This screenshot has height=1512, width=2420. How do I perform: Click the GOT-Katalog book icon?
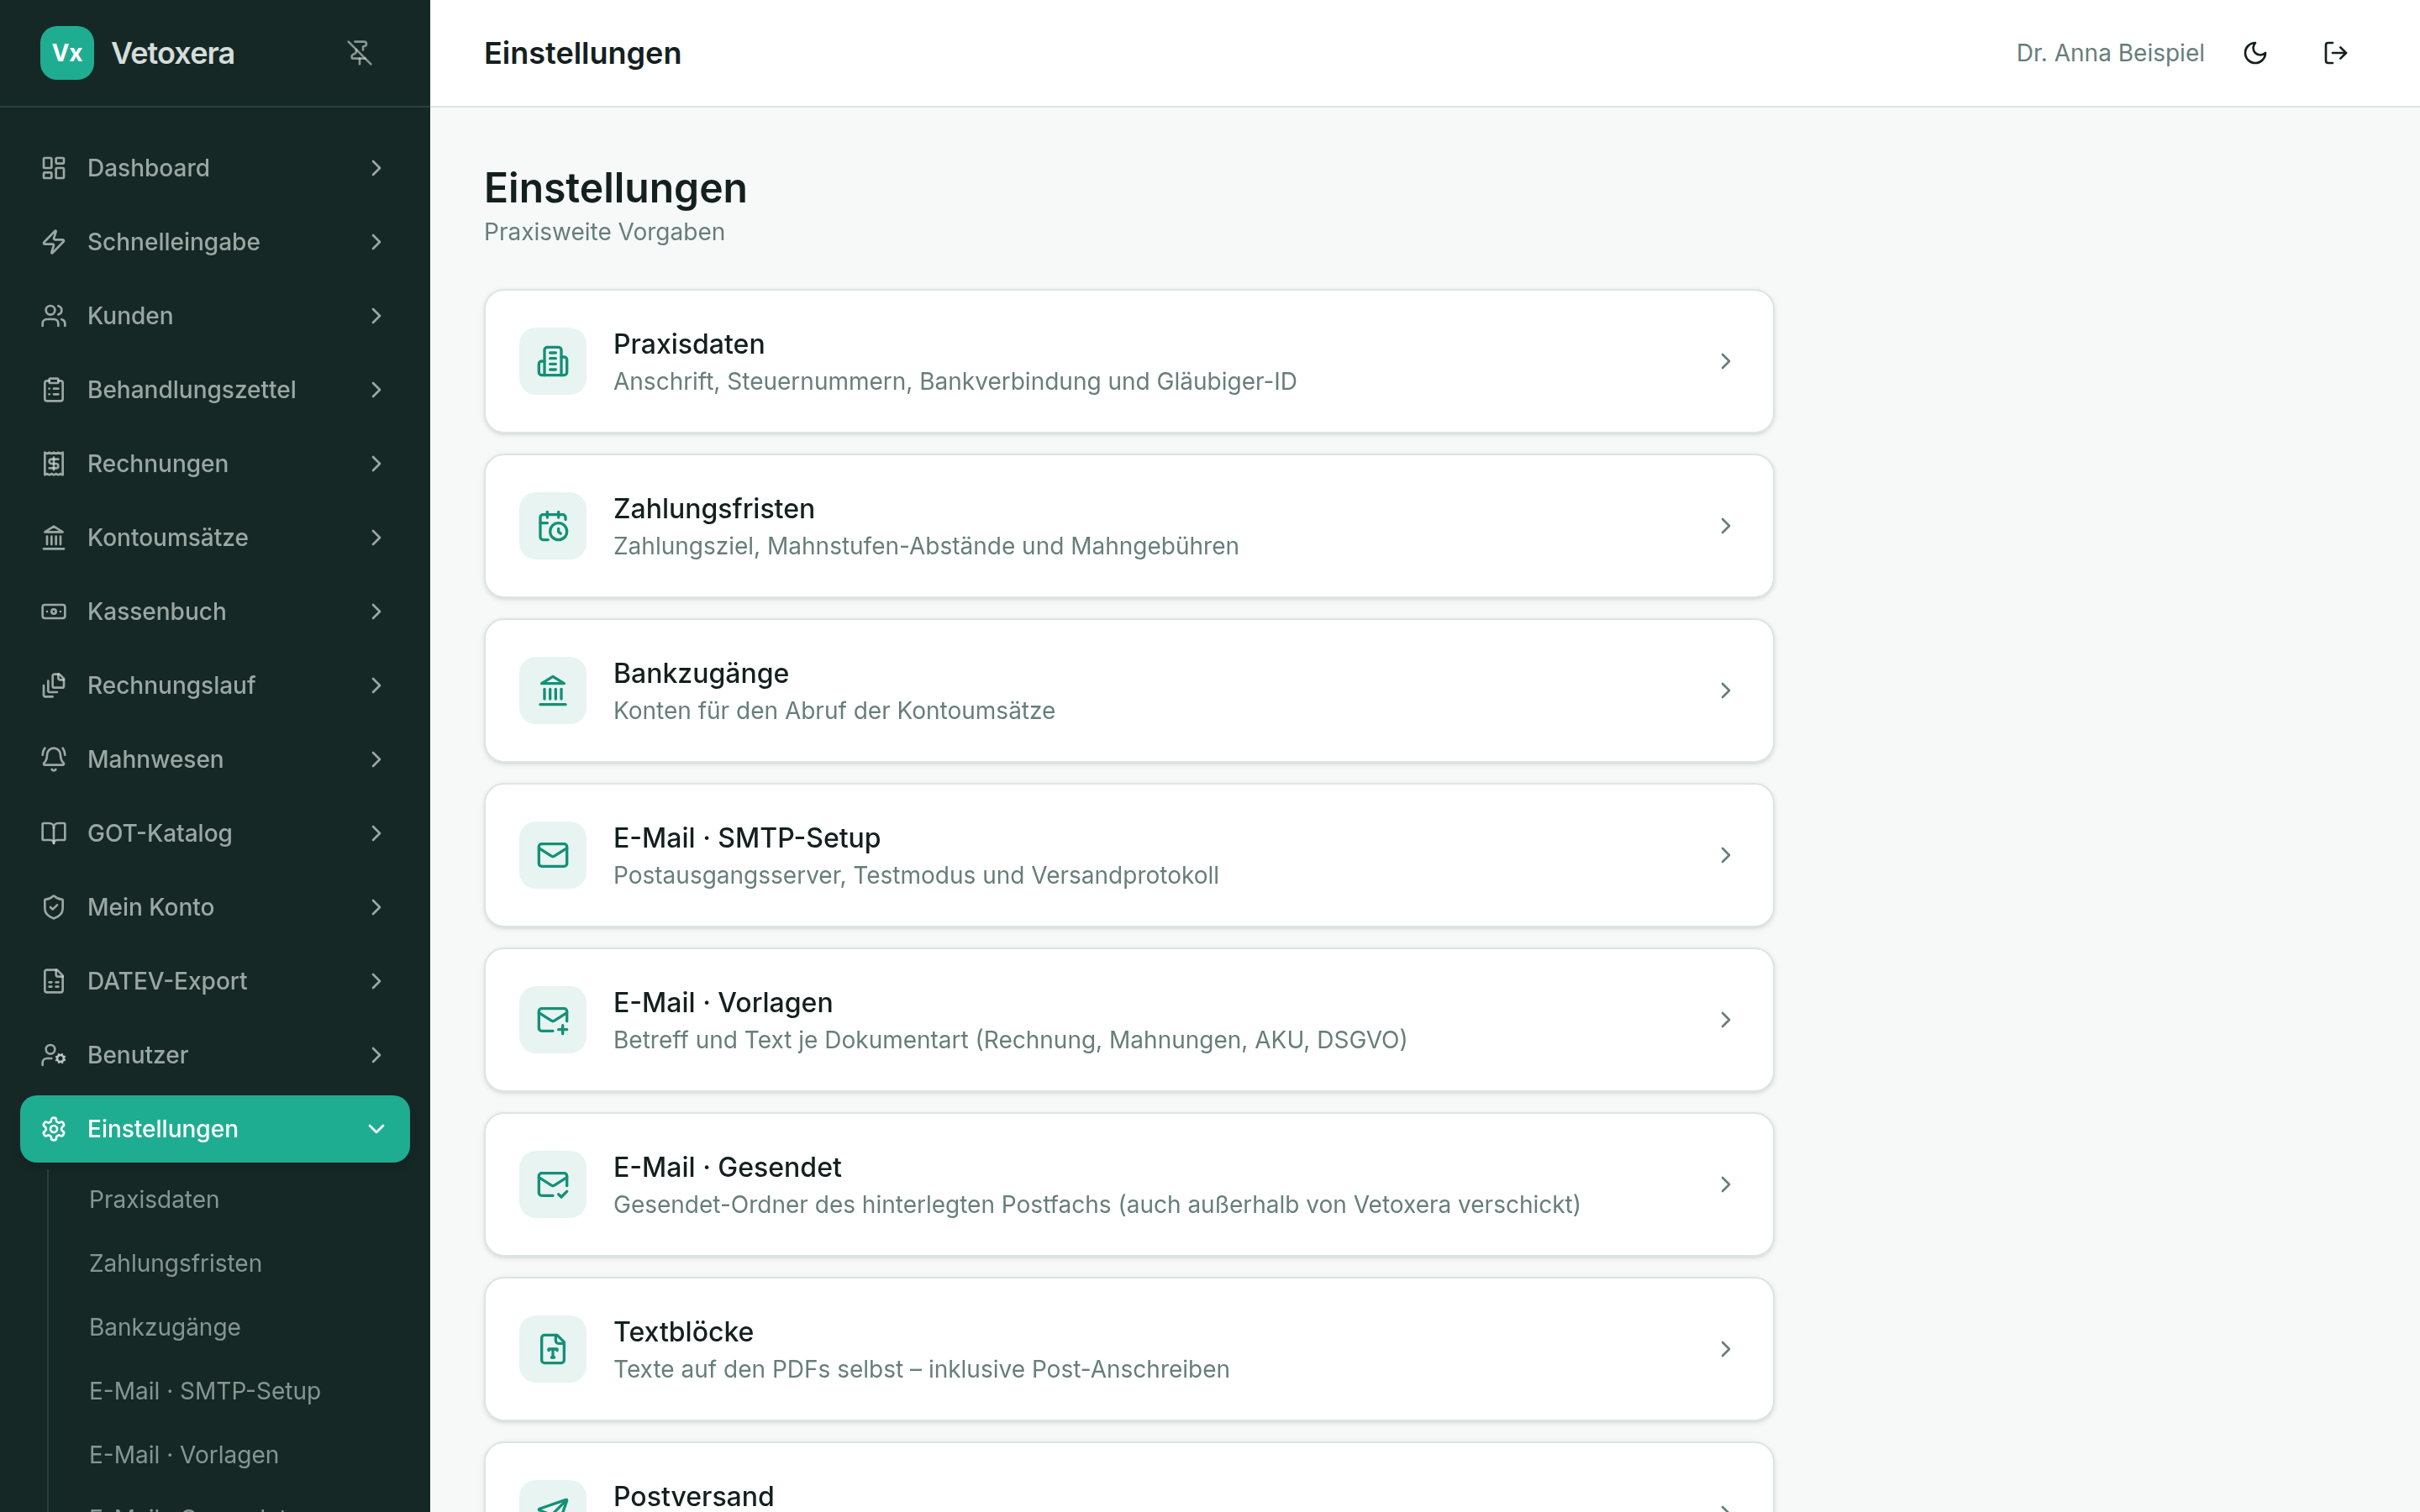pyautogui.click(x=54, y=834)
